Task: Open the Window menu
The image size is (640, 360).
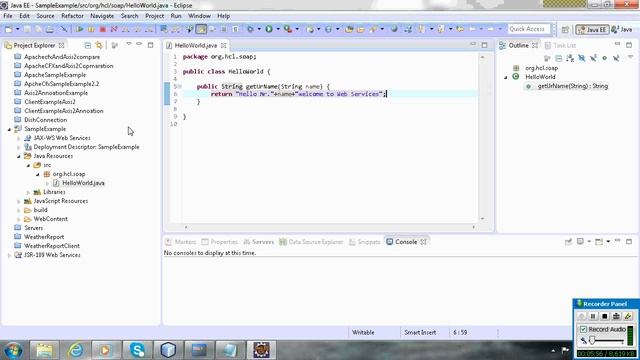Action: (199, 16)
